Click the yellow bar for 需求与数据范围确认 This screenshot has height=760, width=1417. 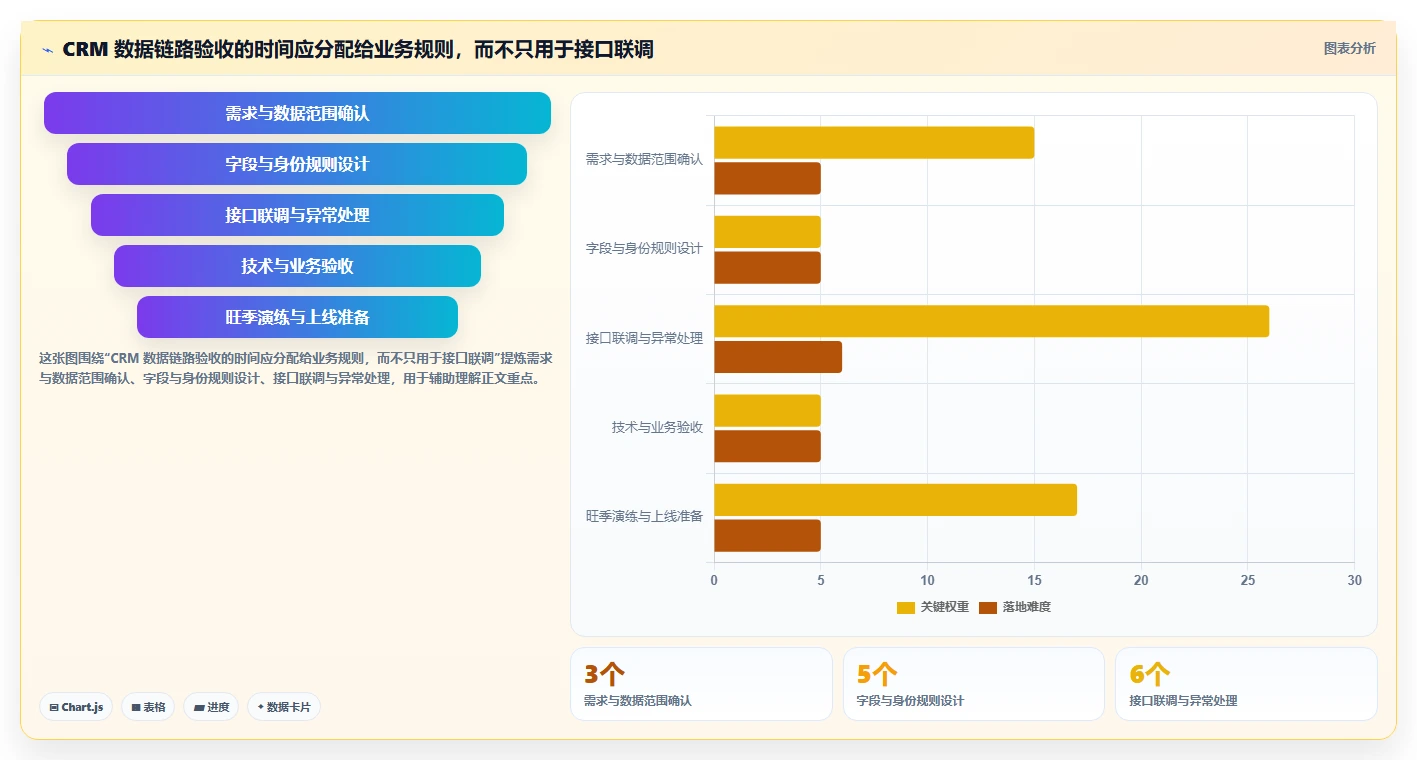(x=874, y=142)
